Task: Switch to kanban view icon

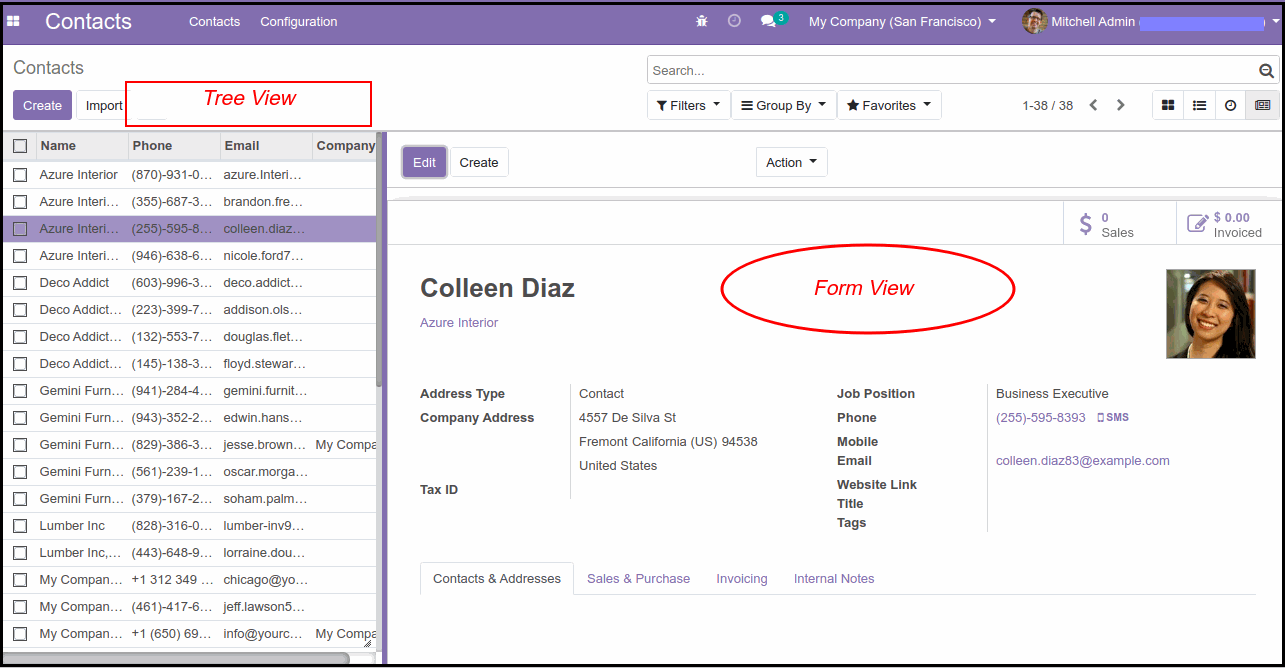Action: click(1168, 105)
